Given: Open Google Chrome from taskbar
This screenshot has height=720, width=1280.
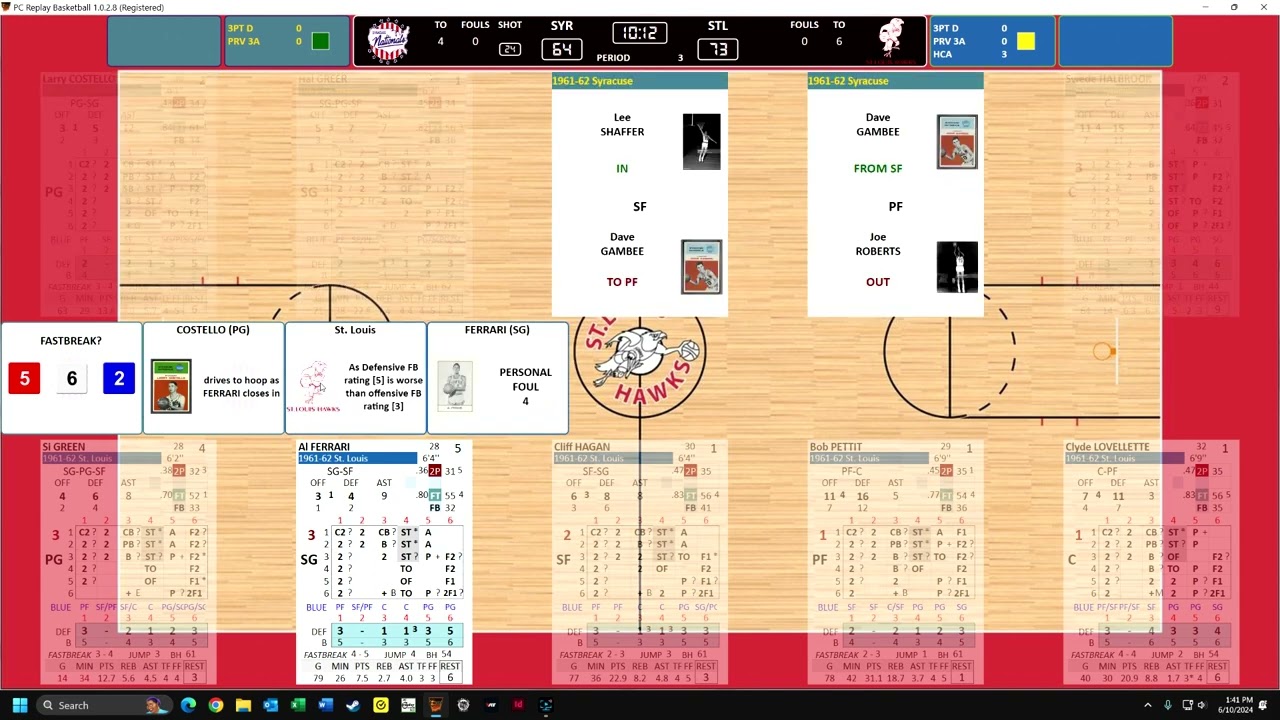Looking at the screenshot, I should [216, 705].
